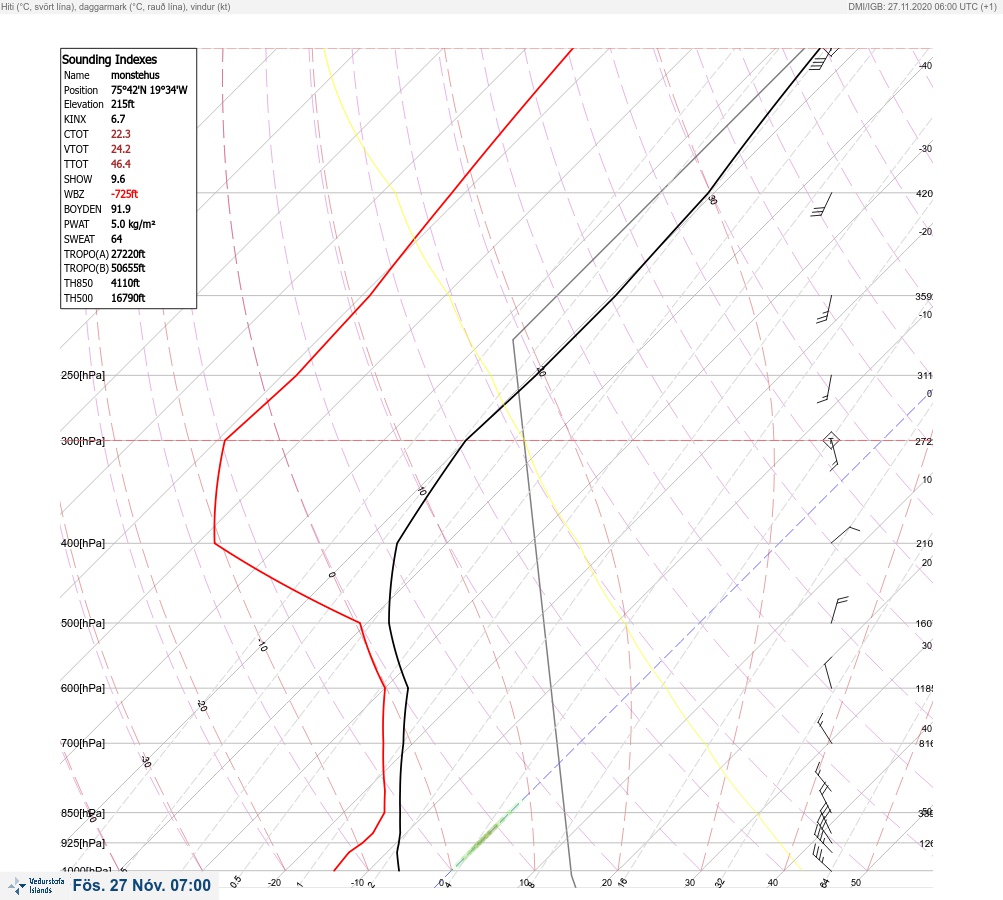Click the 300[hPa] pressure level label
Image resolution: width=1003 pixels, height=900 pixels.
(x=83, y=441)
